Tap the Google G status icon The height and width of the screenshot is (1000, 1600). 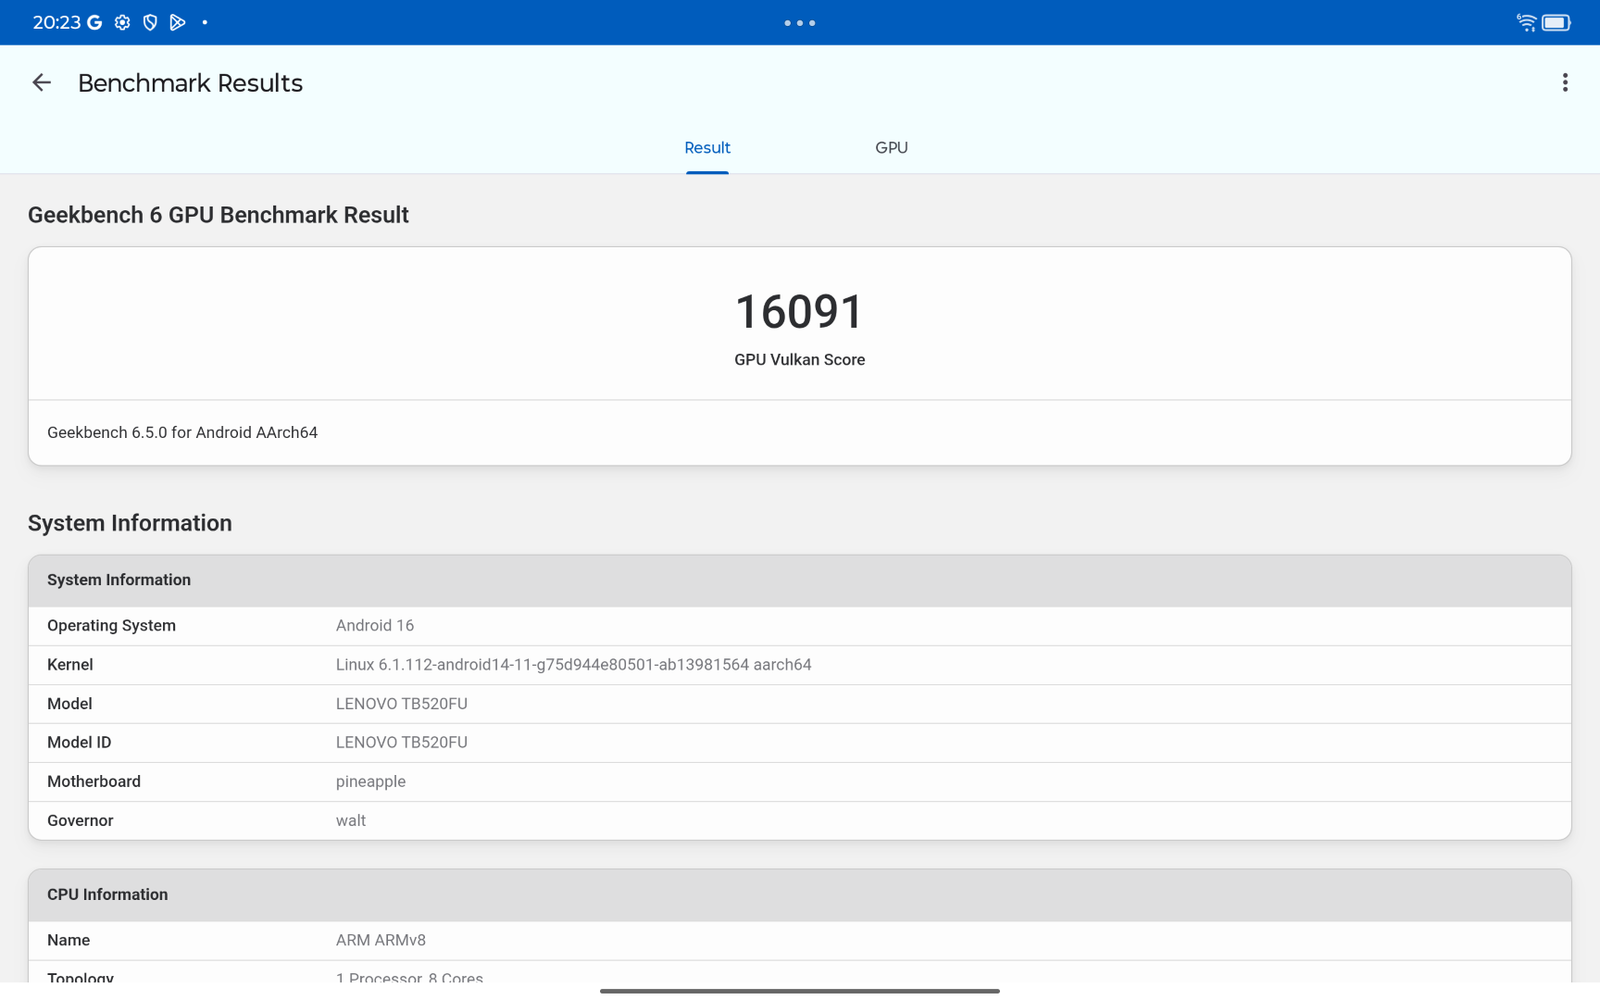[94, 22]
